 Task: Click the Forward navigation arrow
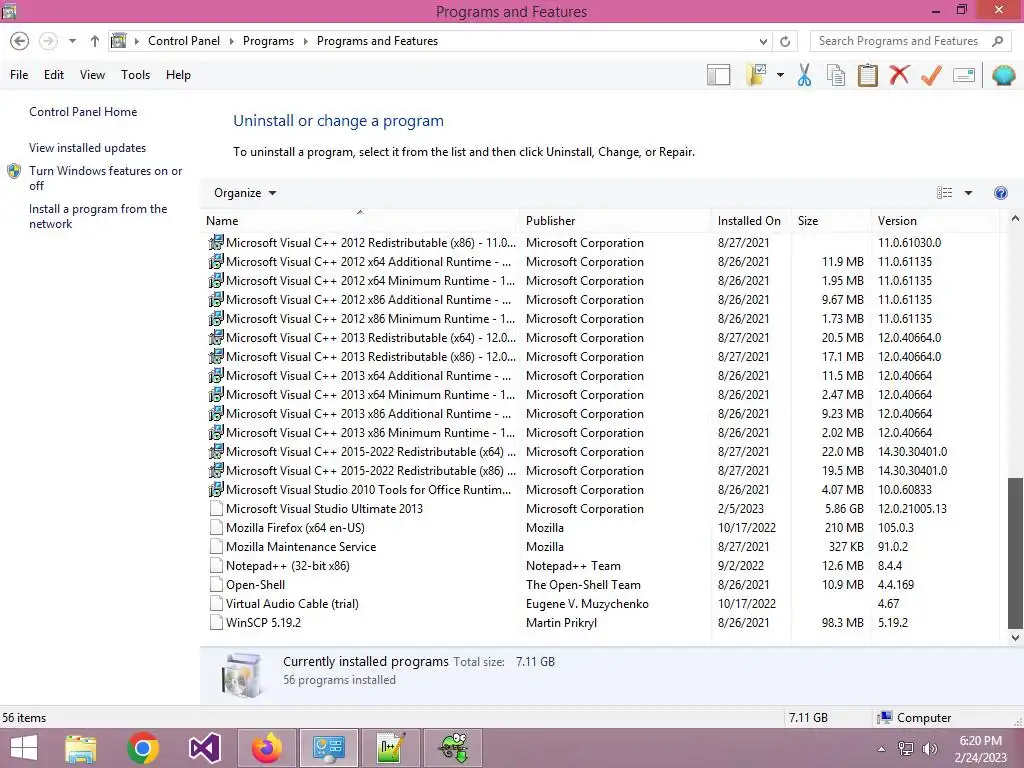(x=48, y=41)
